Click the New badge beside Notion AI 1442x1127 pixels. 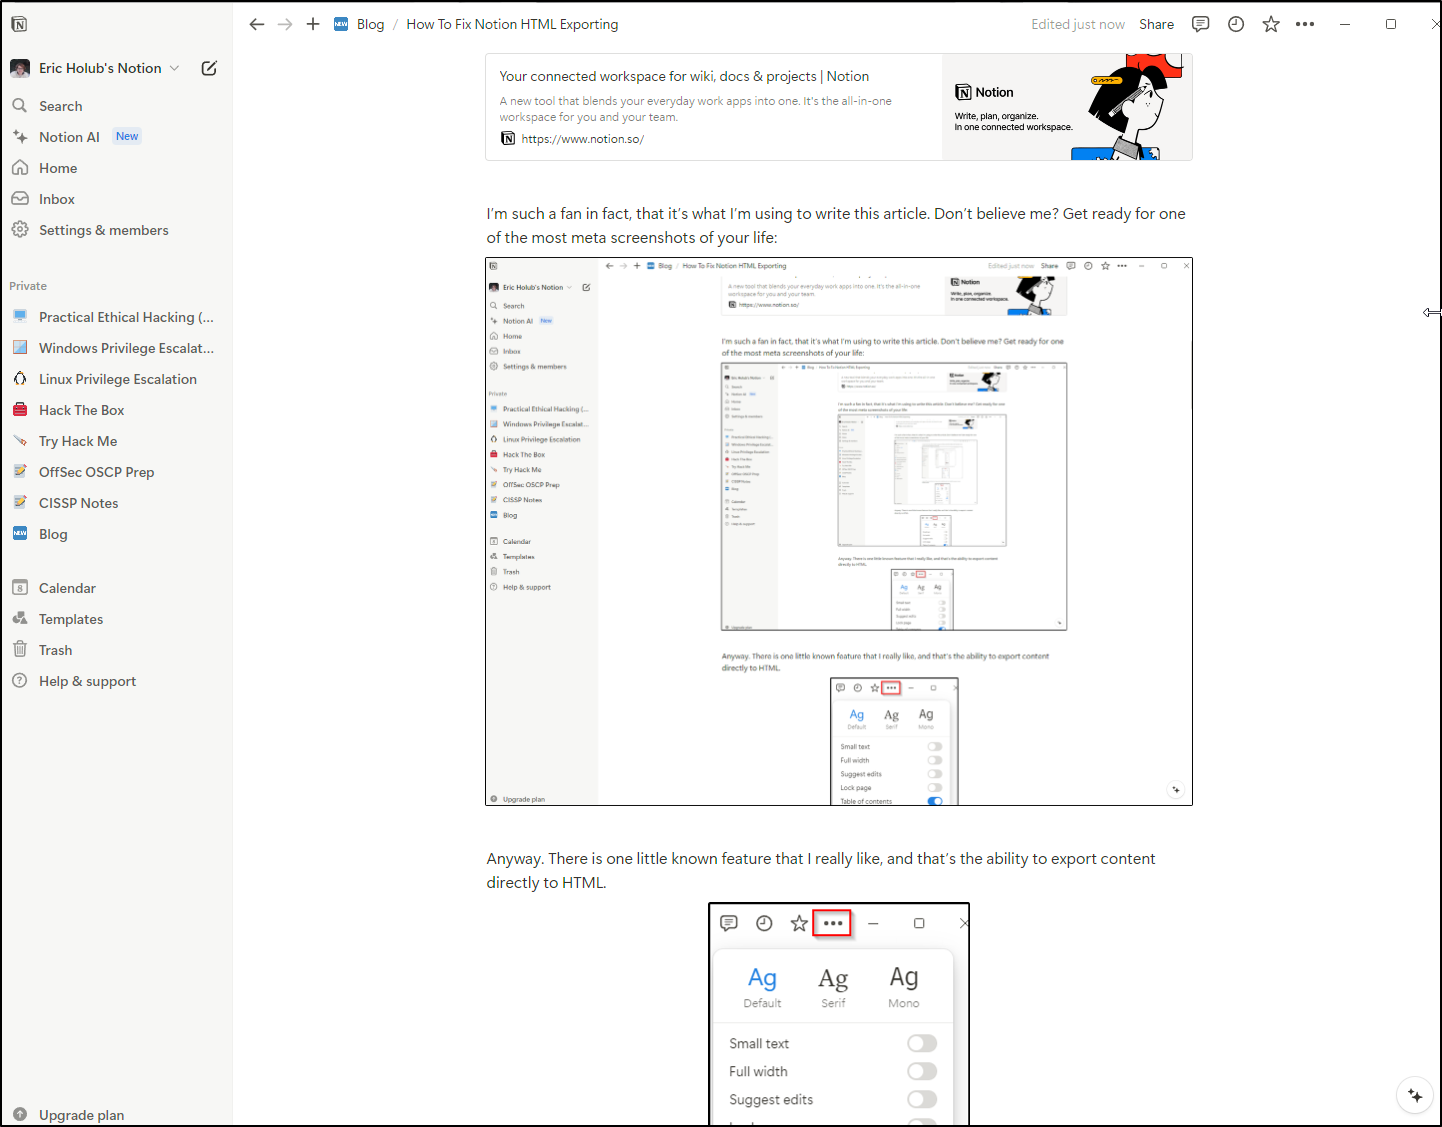coord(127,137)
